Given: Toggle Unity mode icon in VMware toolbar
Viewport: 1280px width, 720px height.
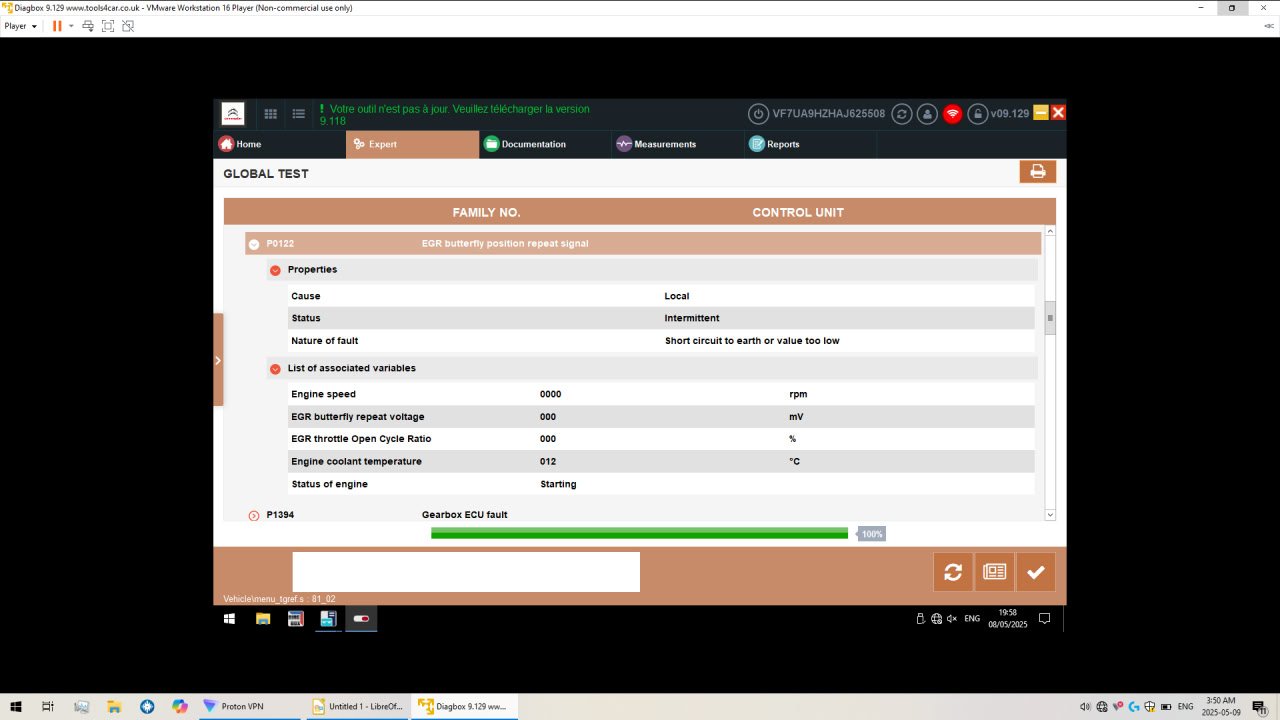Looking at the screenshot, I should (x=128, y=26).
